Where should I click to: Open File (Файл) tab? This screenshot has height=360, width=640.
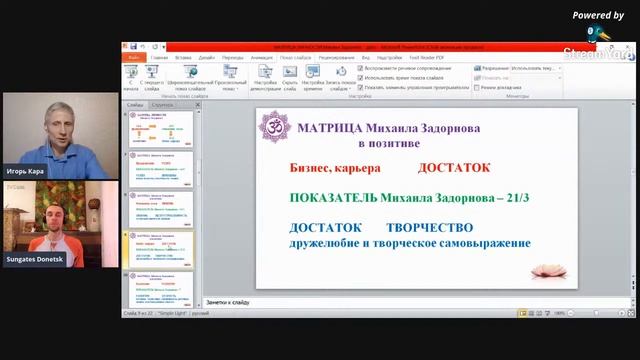pyautogui.click(x=134, y=58)
